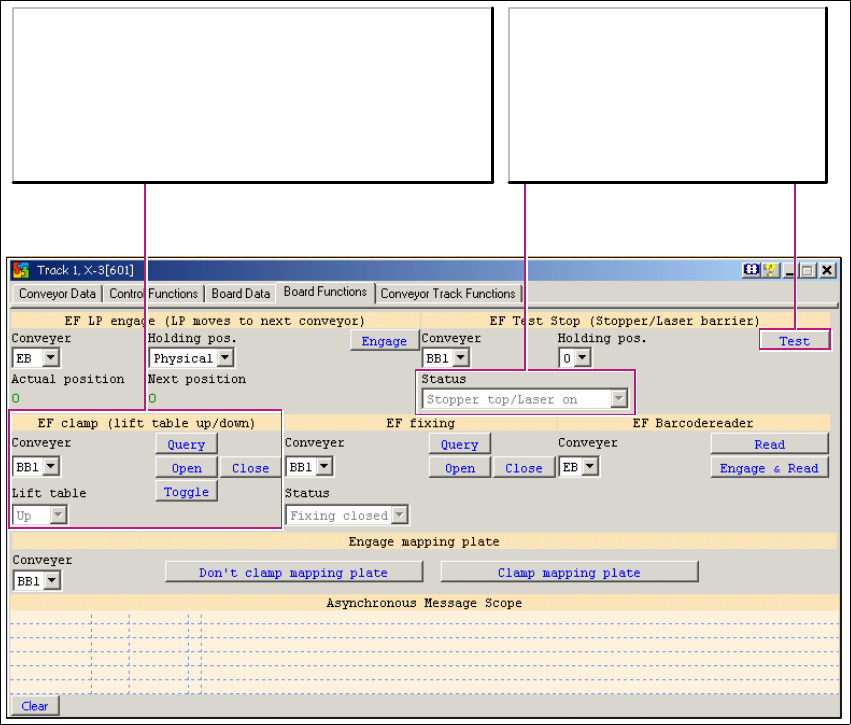Click the Engage & Read button
Screen dimensions: 851x725
click(x=769, y=468)
